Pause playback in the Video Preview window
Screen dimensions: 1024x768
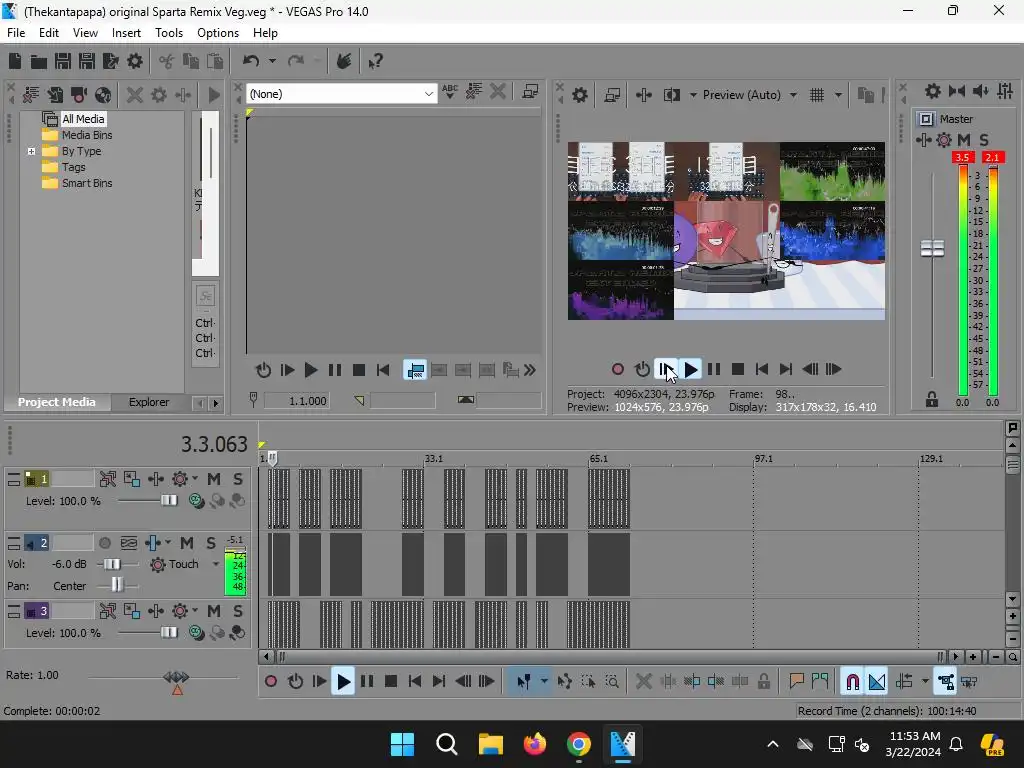click(x=714, y=370)
